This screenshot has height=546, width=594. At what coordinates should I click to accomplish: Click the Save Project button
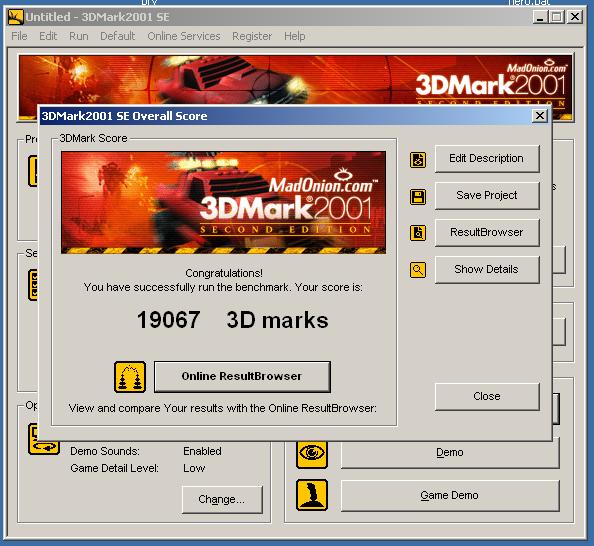tap(487, 196)
